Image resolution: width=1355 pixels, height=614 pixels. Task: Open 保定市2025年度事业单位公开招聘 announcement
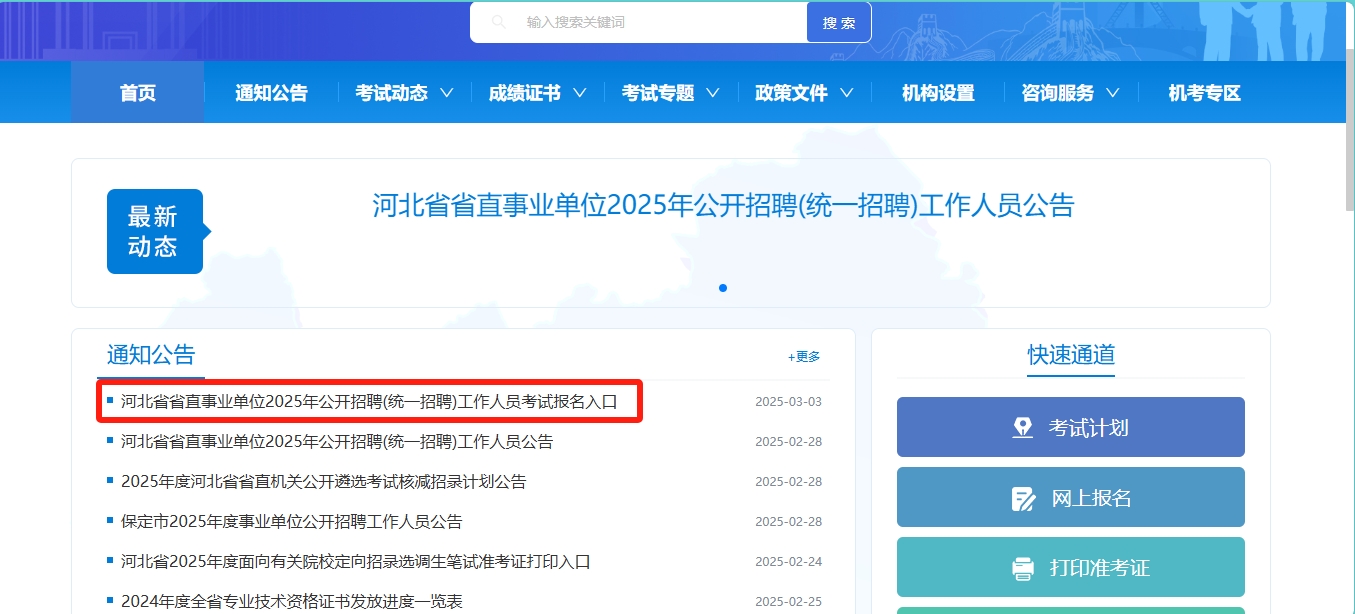coord(292,522)
